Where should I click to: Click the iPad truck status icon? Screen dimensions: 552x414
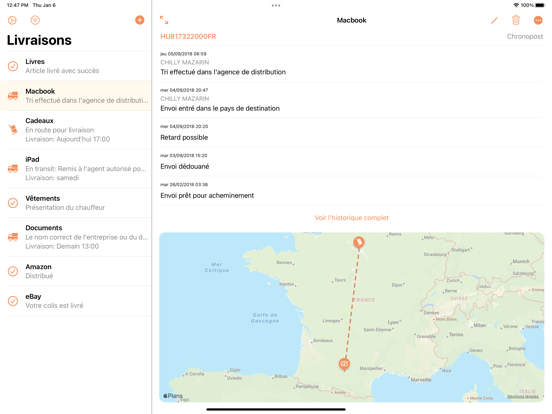point(13,169)
